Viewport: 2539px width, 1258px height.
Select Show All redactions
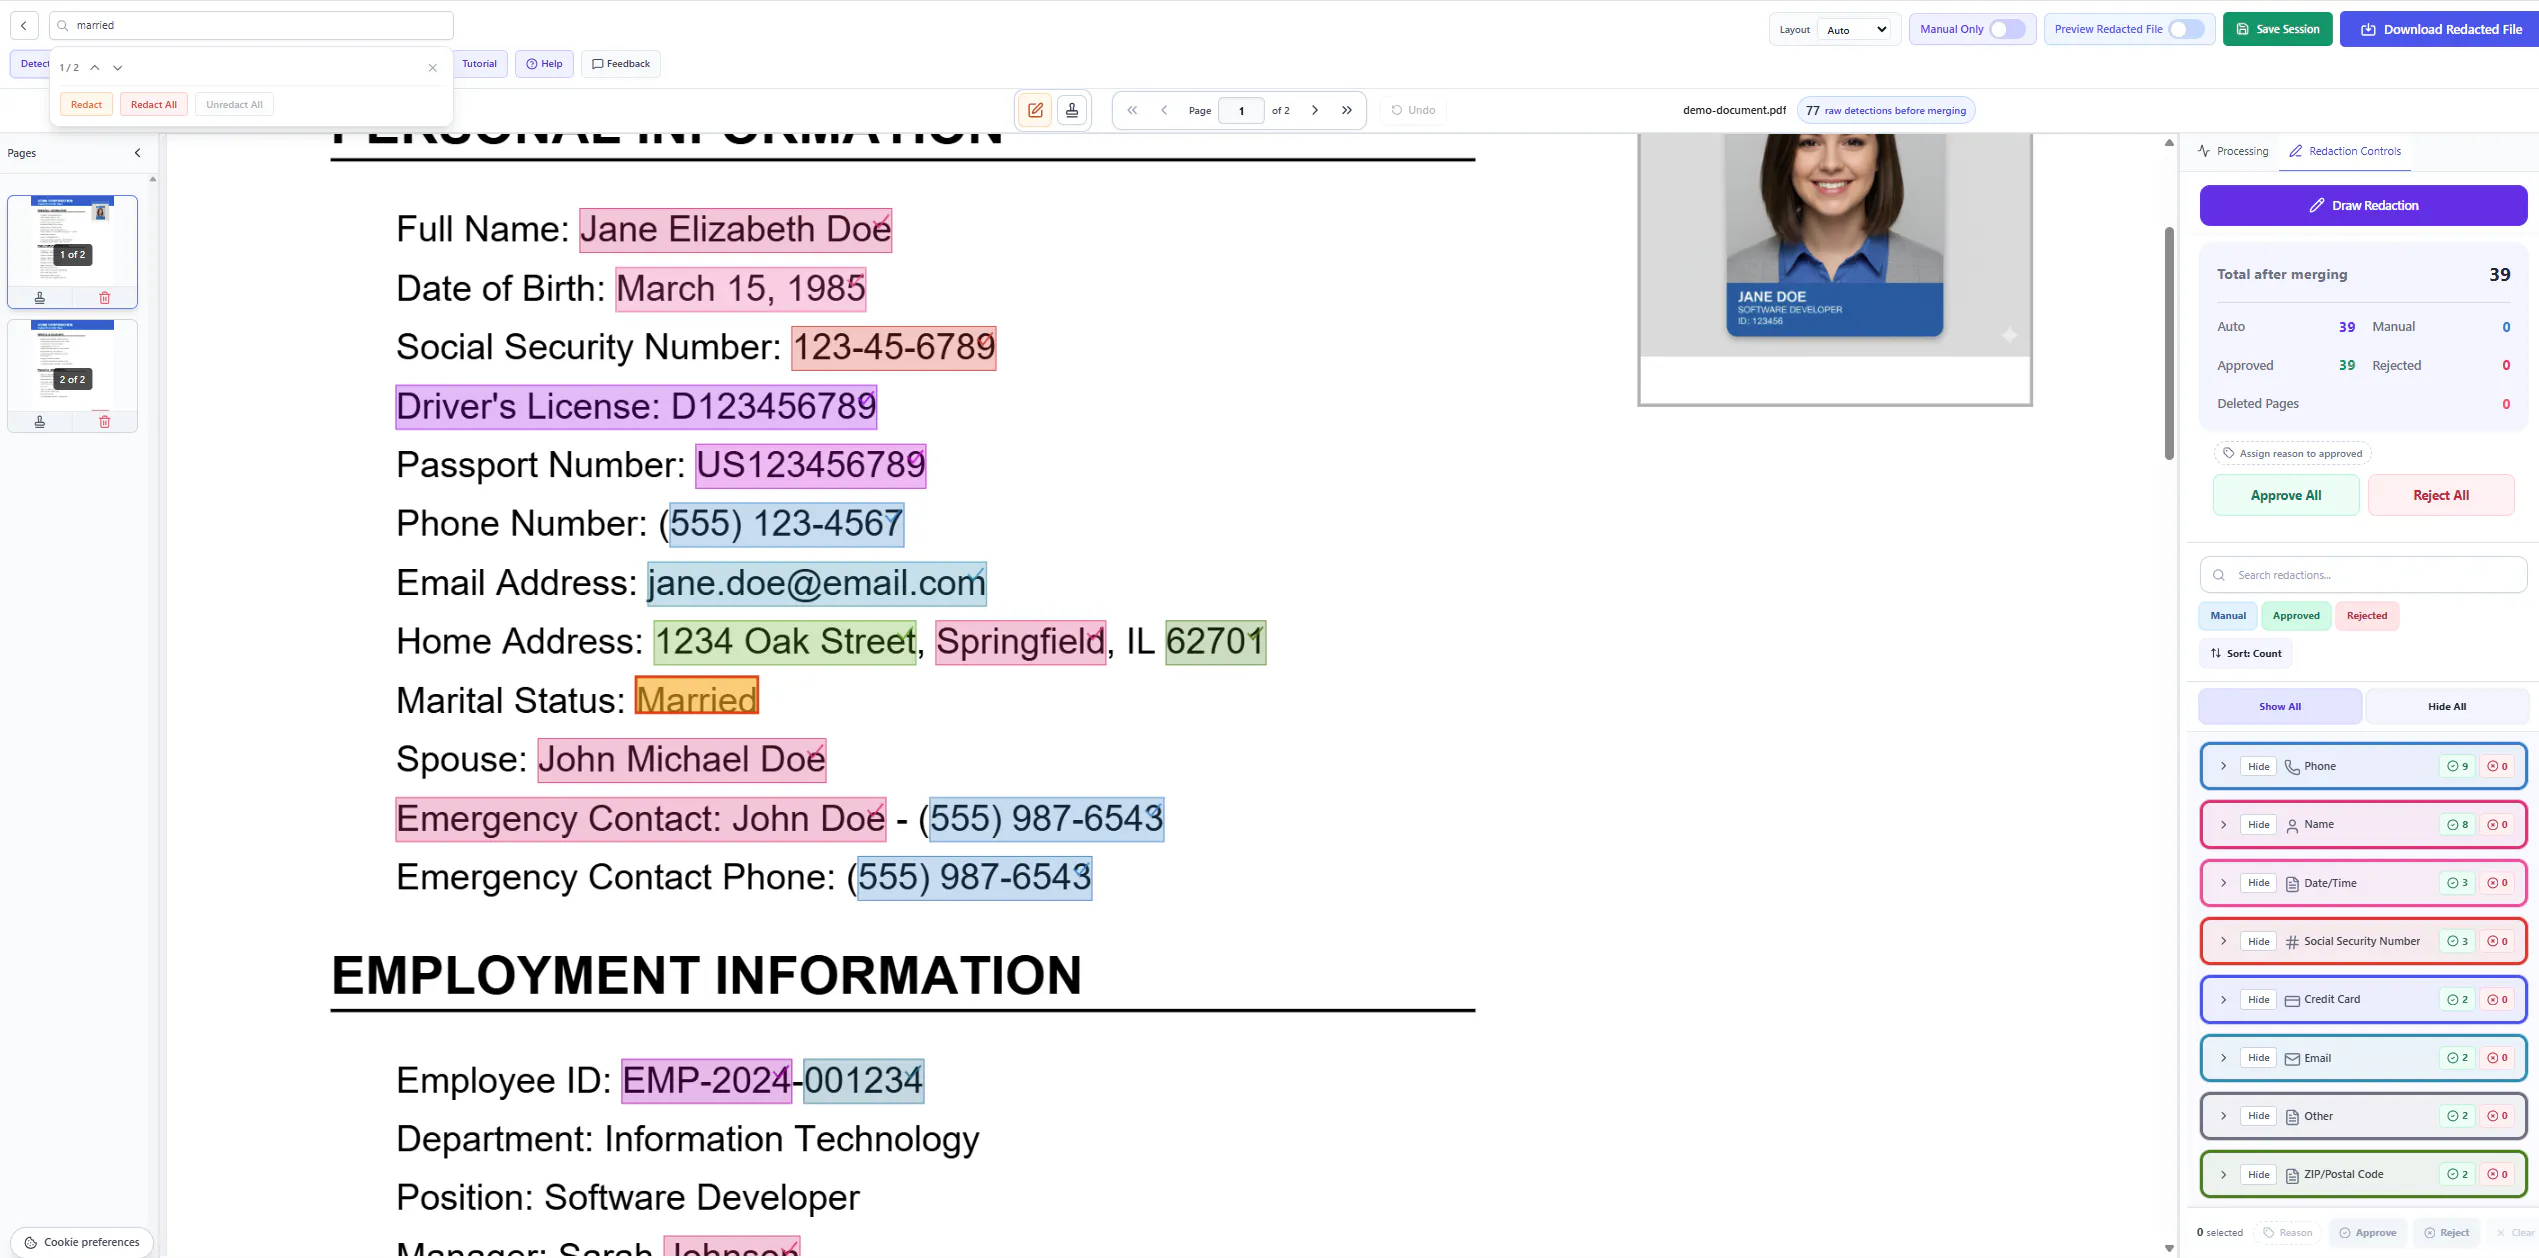coord(2279,706)
